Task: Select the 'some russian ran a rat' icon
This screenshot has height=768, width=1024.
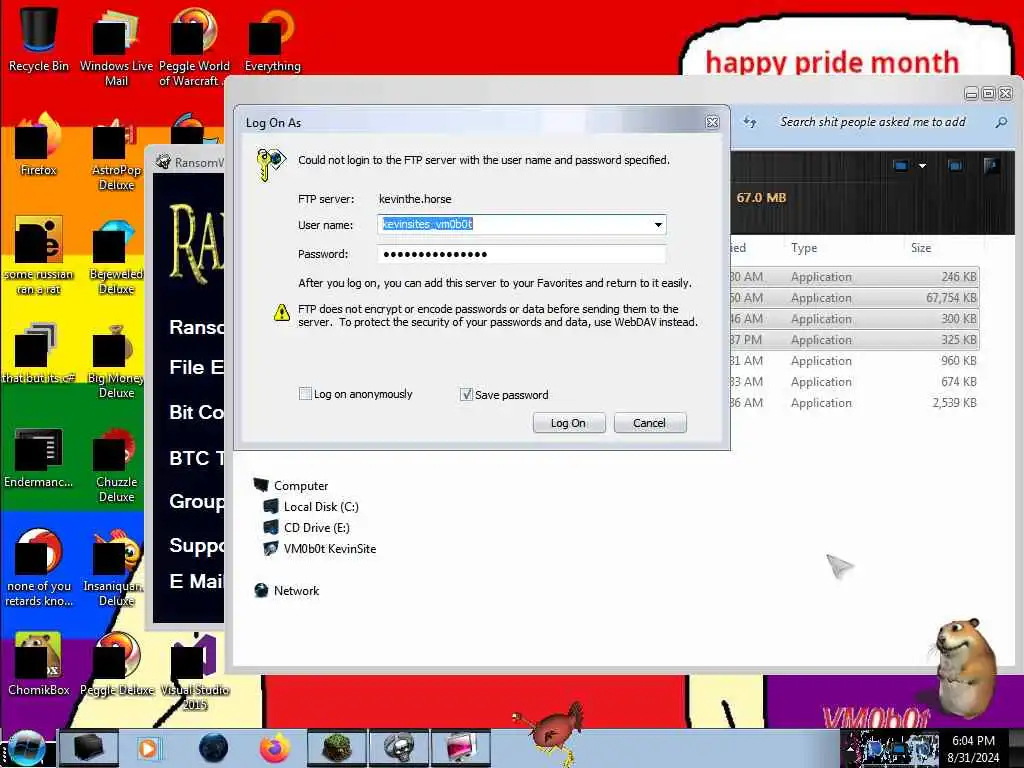Action: coord(39,256)
